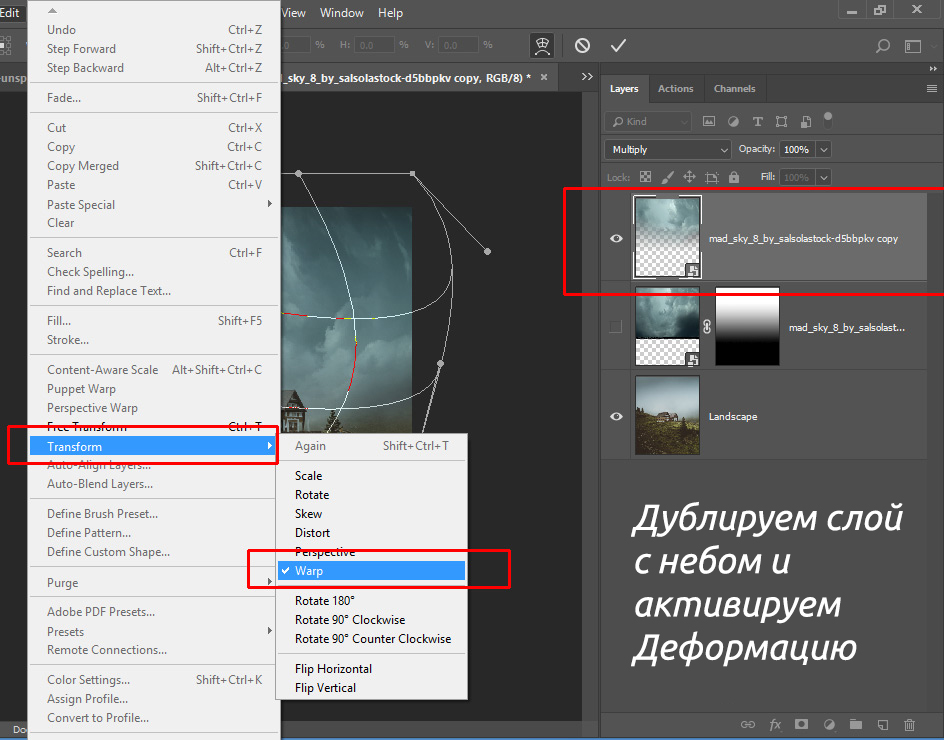Open the Layers panel menu
The image size is (944, 740).
[x=931, y=89]
